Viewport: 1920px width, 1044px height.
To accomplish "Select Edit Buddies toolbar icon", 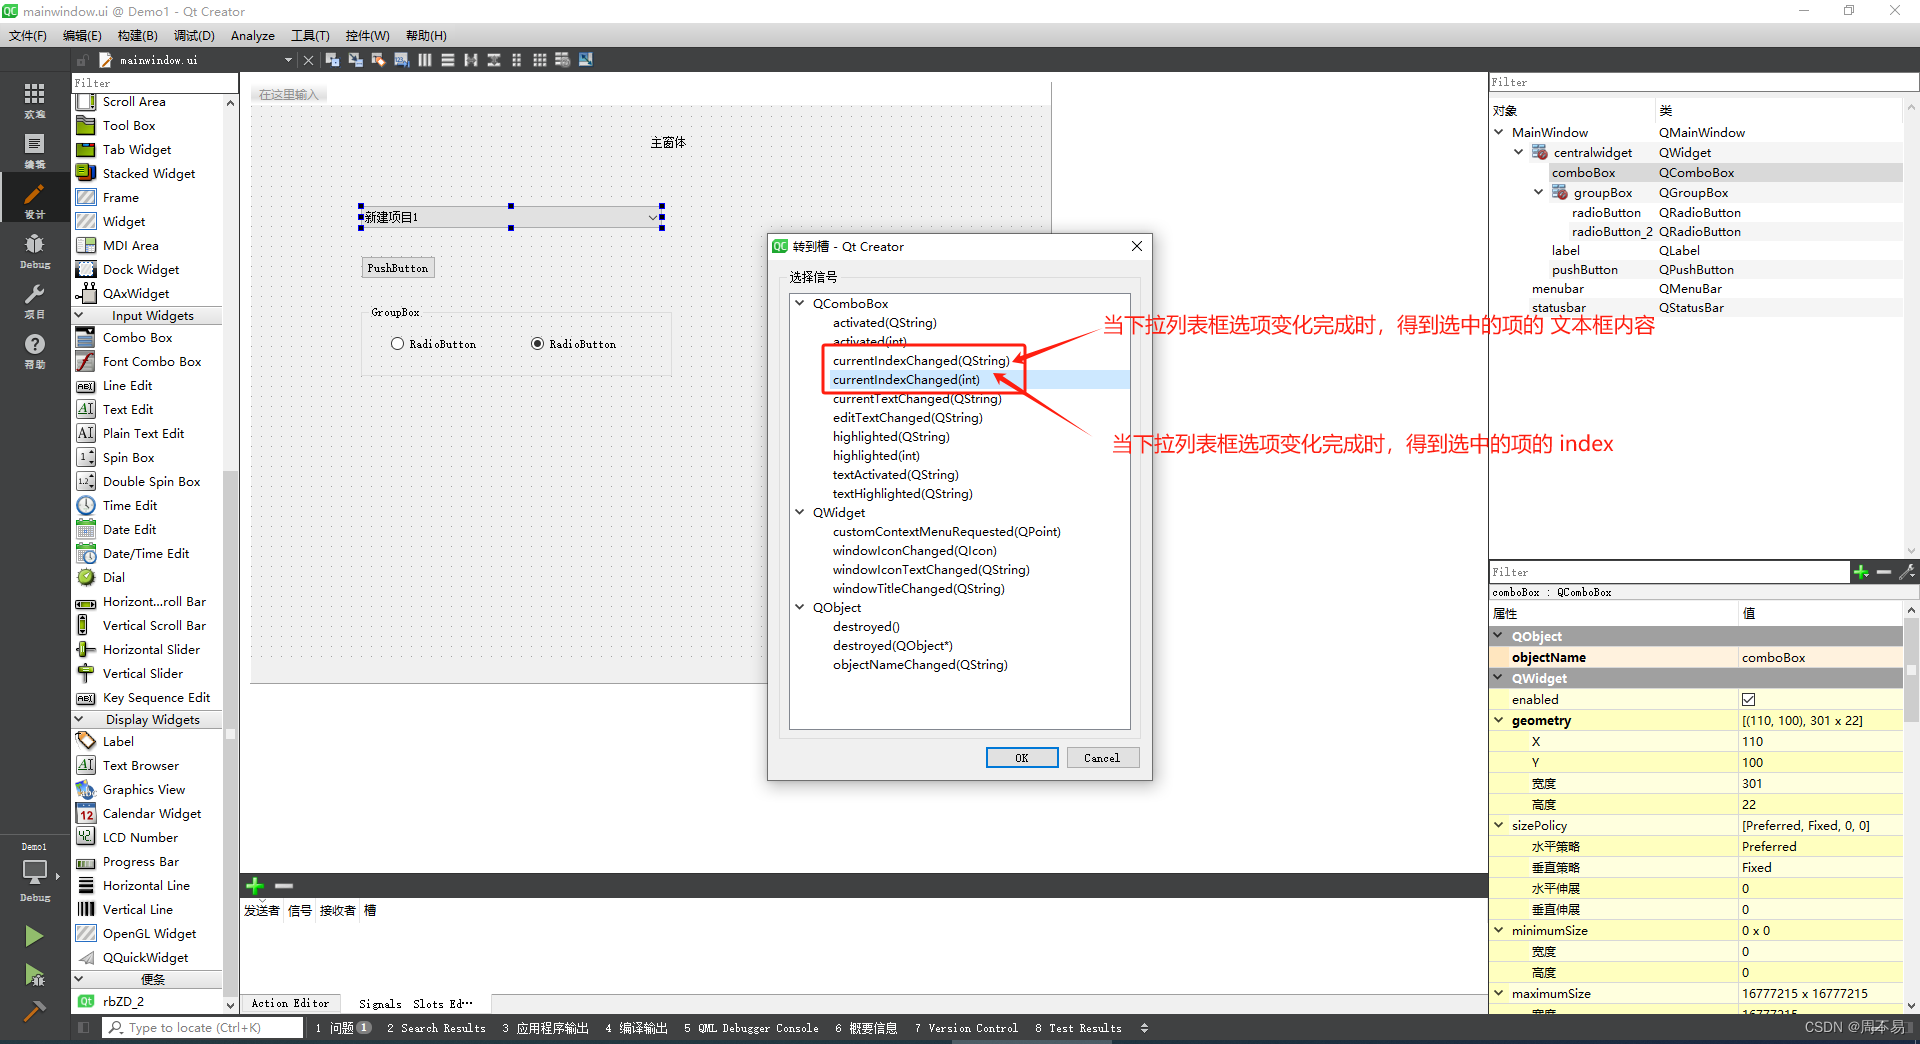I will 379,60.
